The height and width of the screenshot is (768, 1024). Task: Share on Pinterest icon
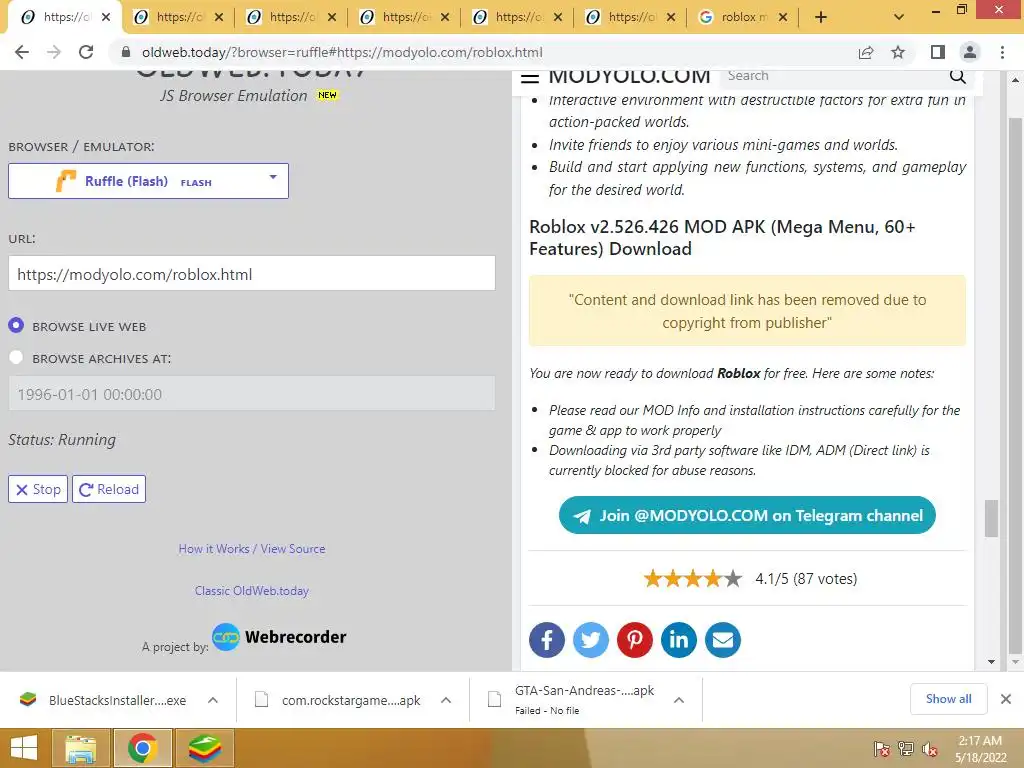[635, 640]
